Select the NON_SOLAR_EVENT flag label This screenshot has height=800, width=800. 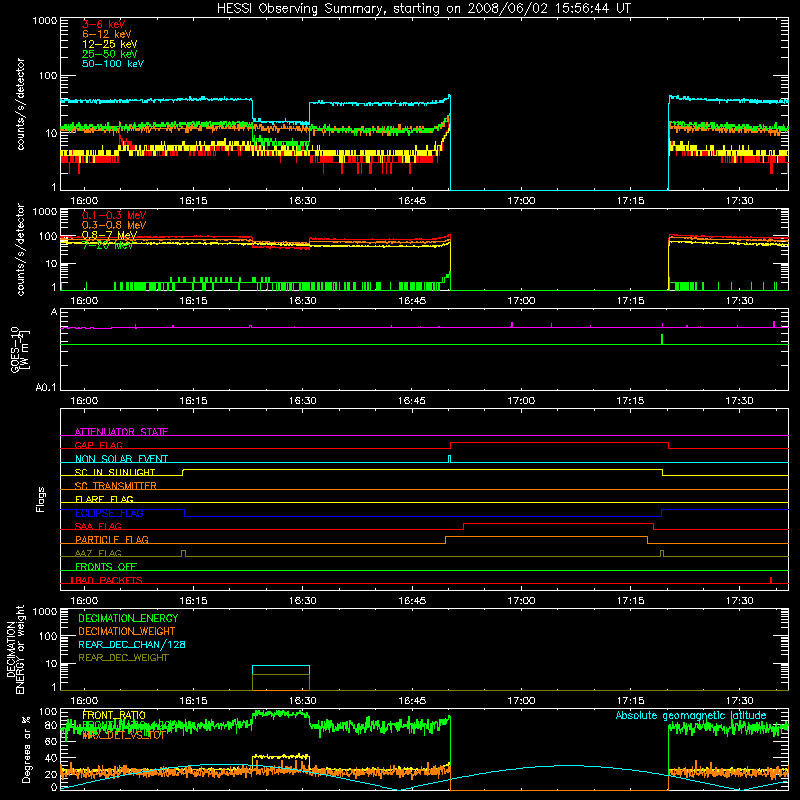click(121, 459)
